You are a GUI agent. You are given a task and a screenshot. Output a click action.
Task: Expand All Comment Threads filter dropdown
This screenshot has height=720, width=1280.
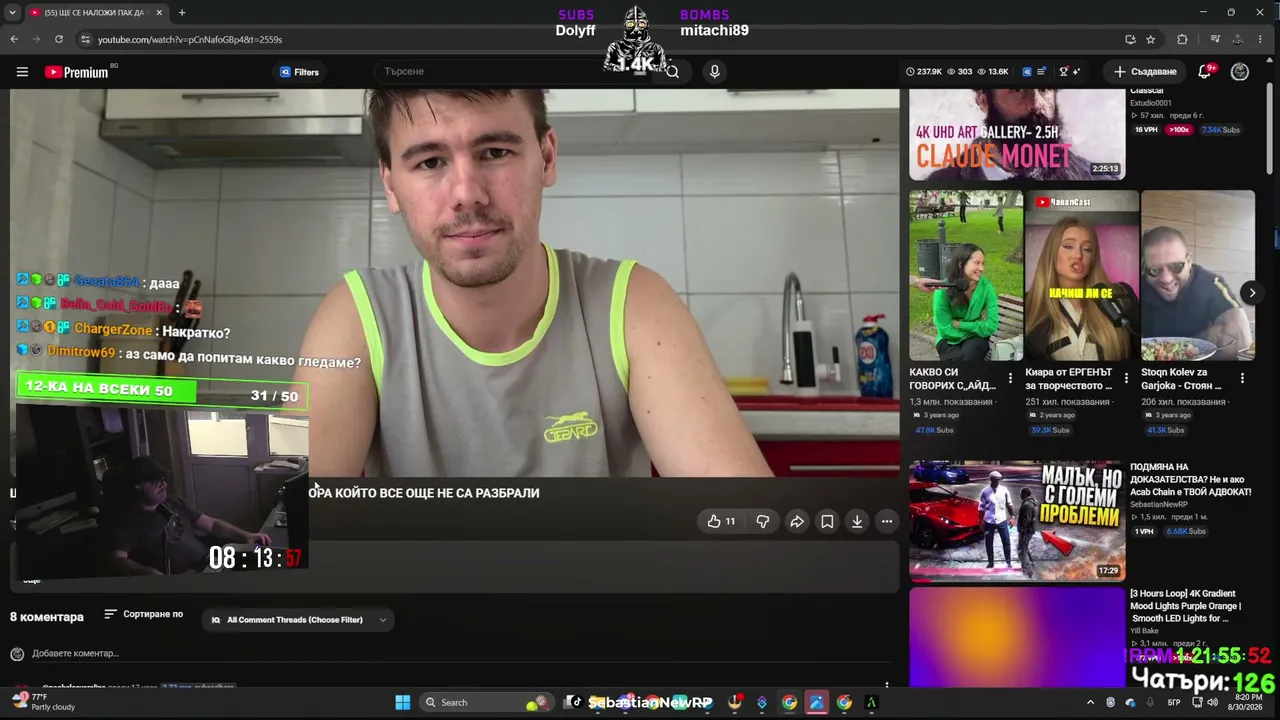[299, 620]
